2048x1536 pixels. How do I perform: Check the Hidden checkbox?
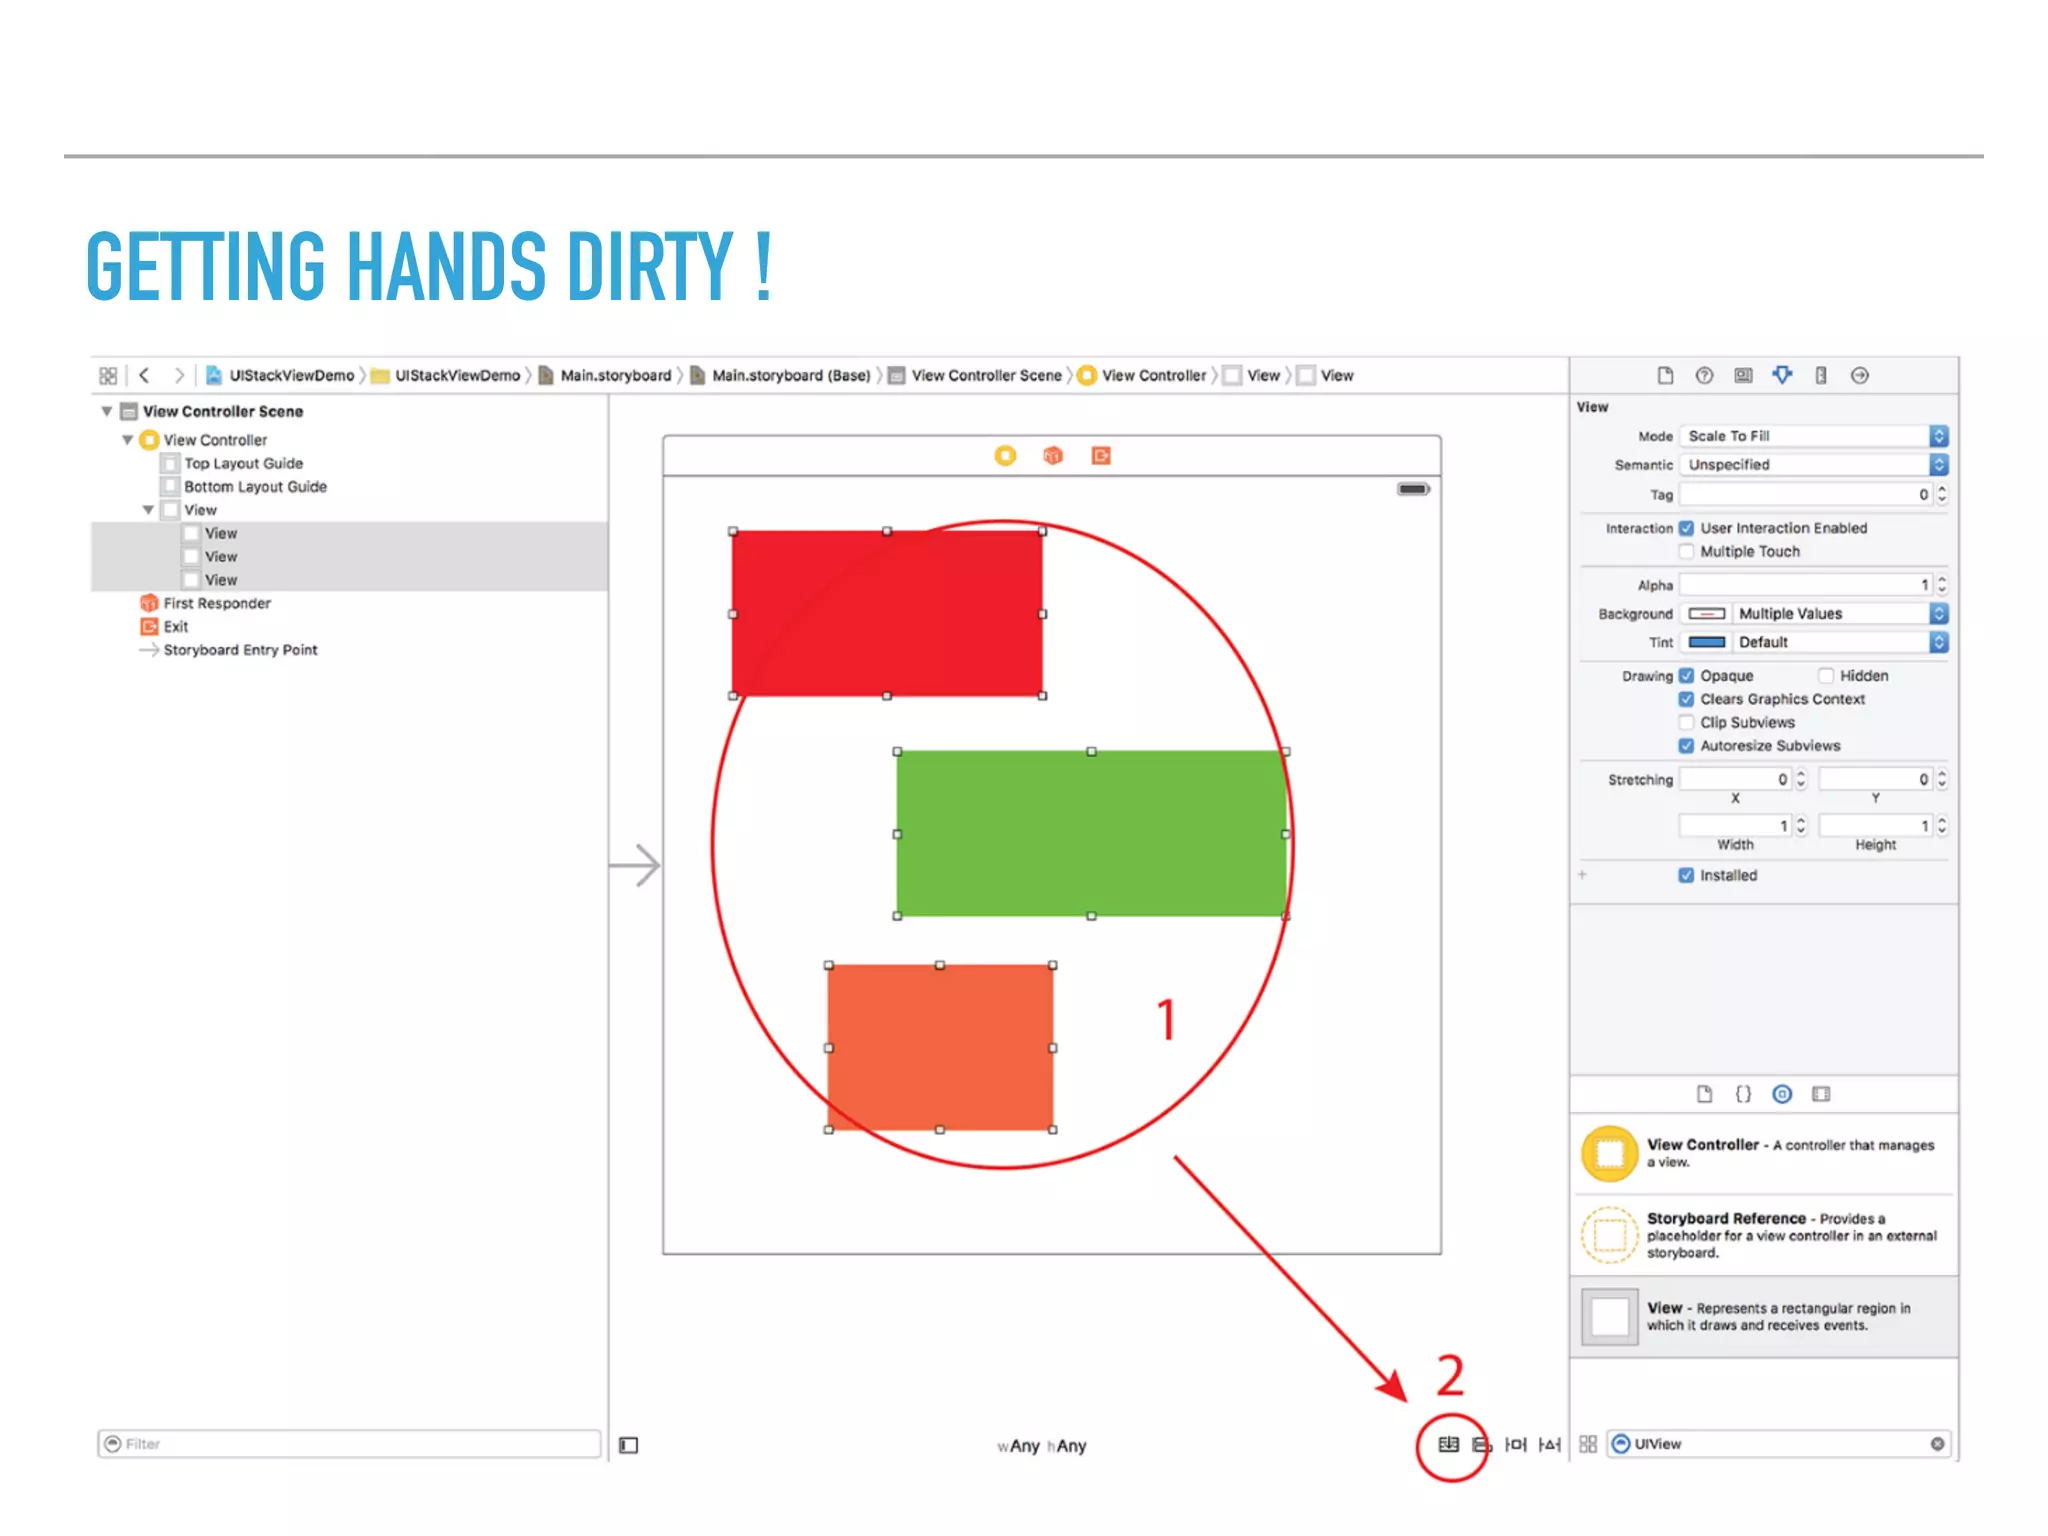(1826, 676)
